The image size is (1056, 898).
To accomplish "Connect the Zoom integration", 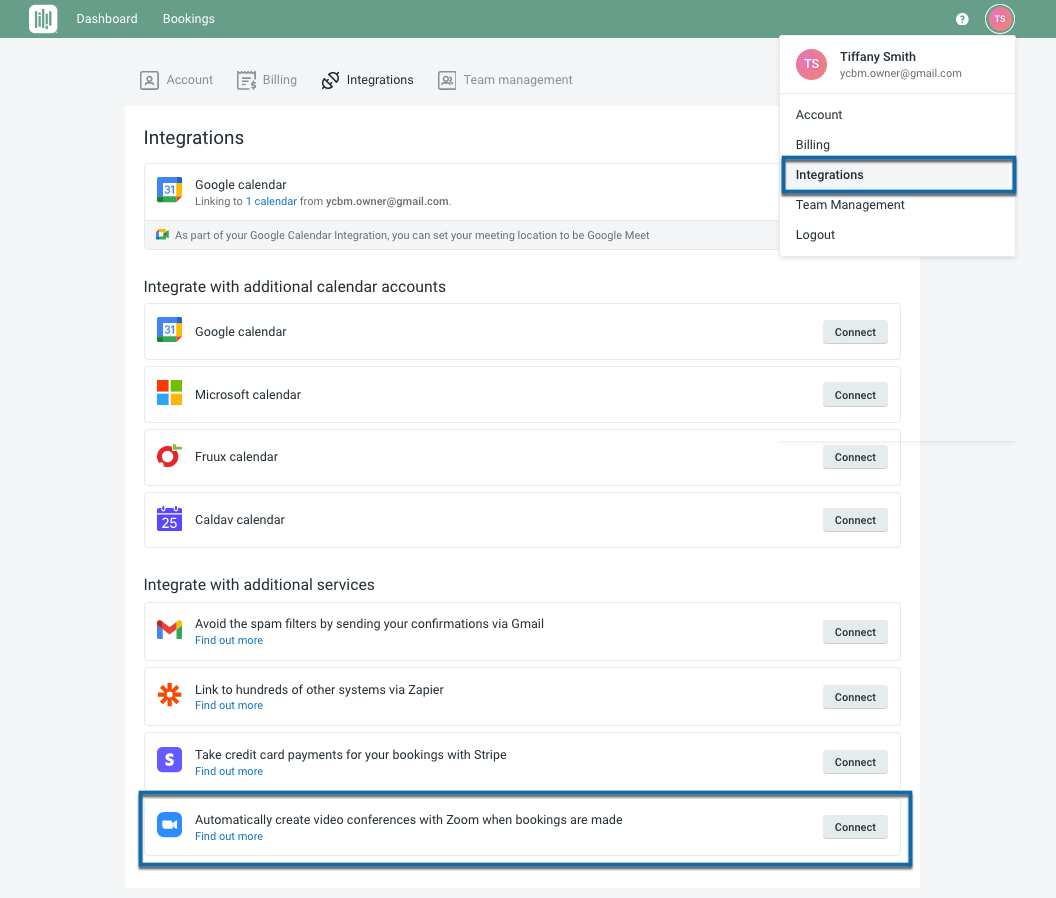I will (x=855, y=827).
